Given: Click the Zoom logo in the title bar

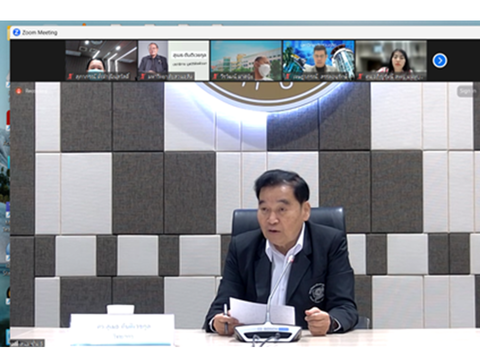Looking at the screenshot, I should tap(16, 32).
